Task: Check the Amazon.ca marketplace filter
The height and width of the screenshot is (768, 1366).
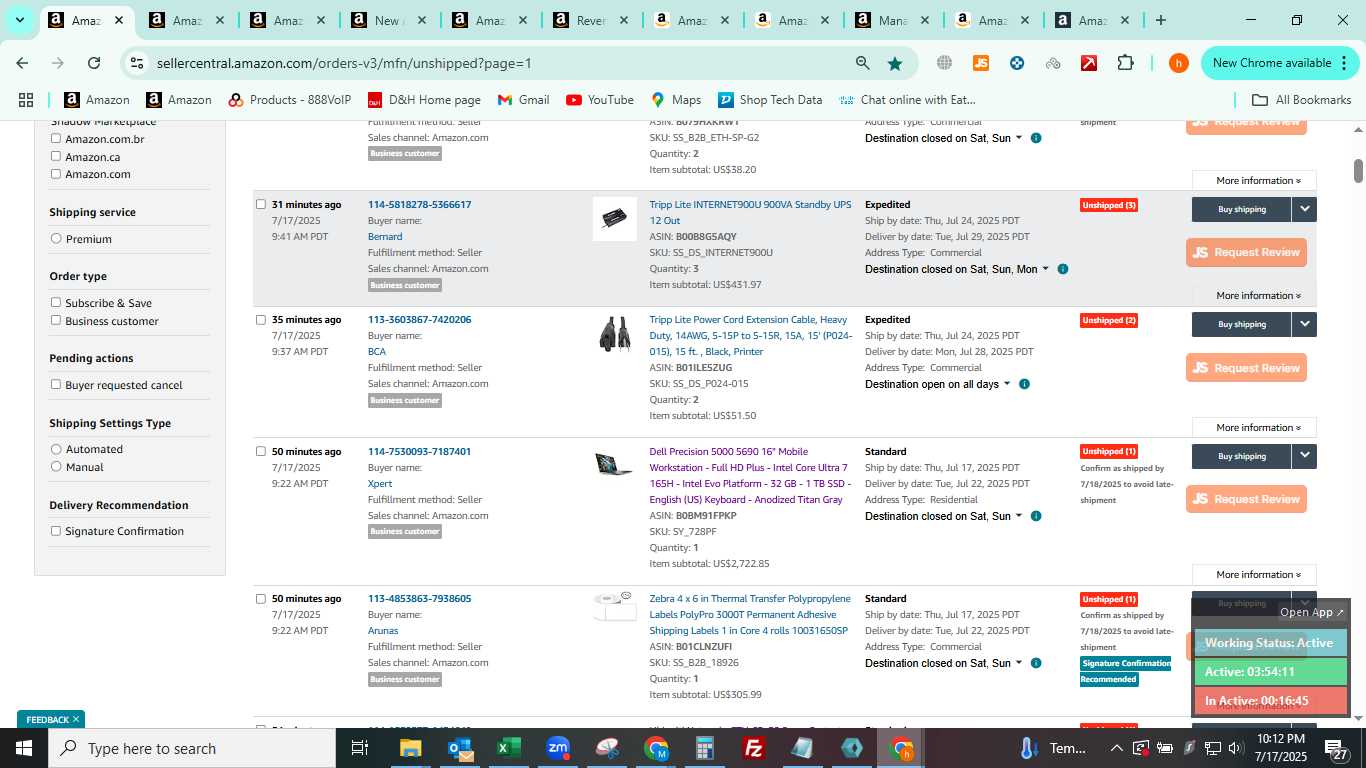Action: [56, 156]
